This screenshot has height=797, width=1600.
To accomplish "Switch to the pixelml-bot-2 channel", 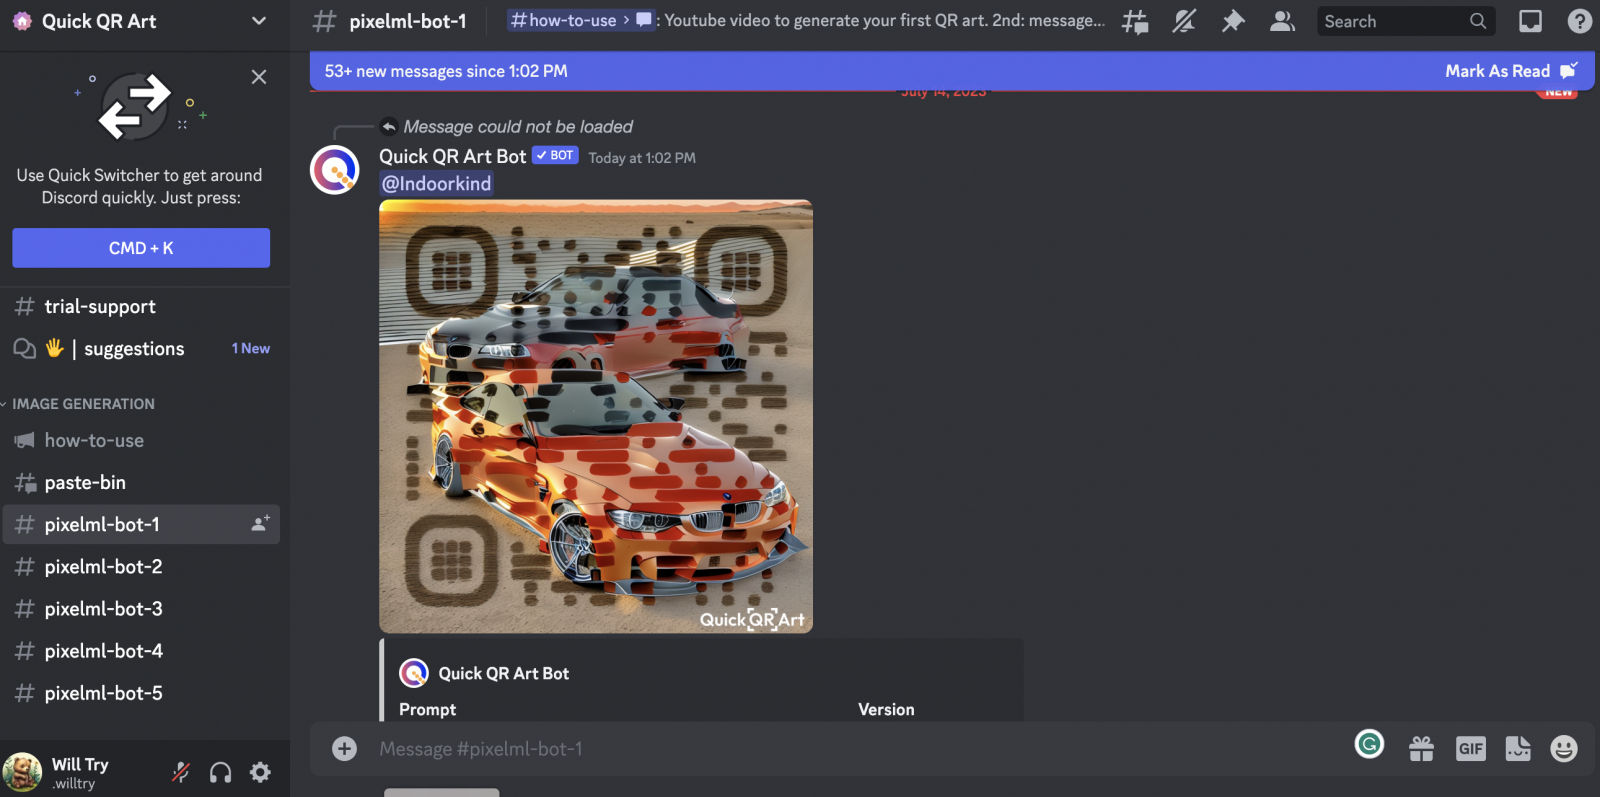I will (141, 567).
